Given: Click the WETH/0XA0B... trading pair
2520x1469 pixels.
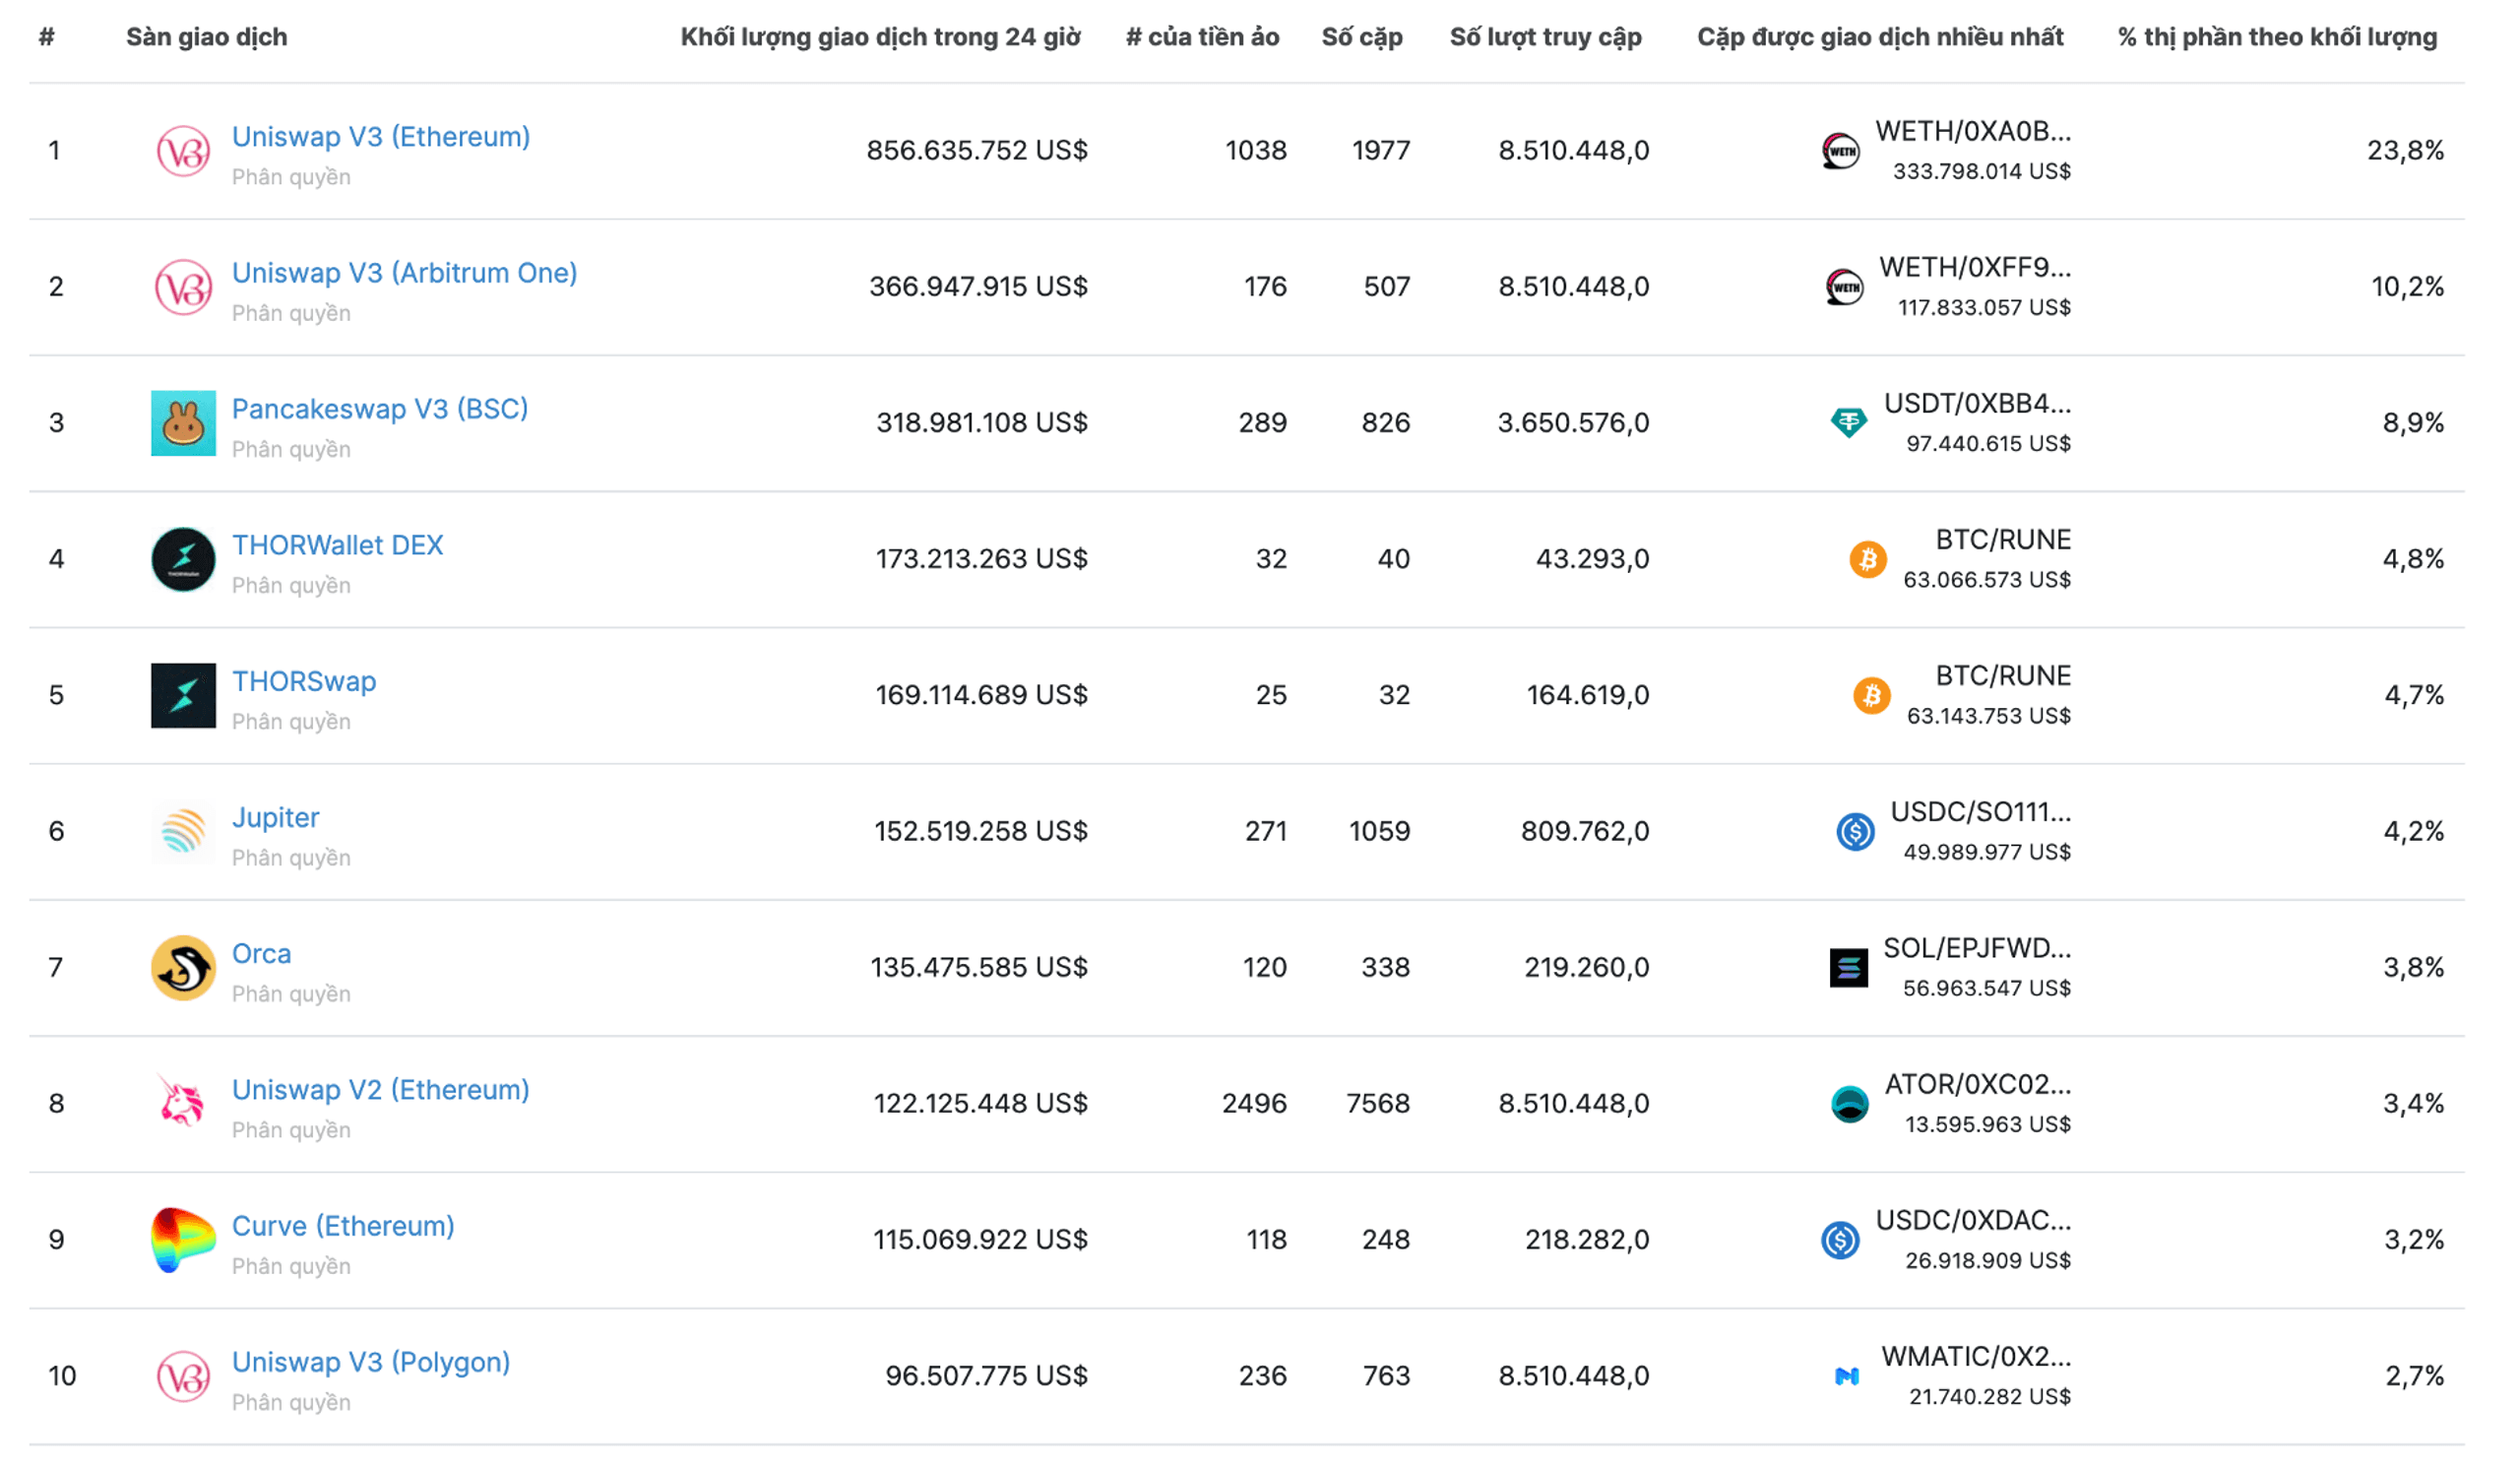Looking at the screenshot, I should click(x=1975, y=131).
